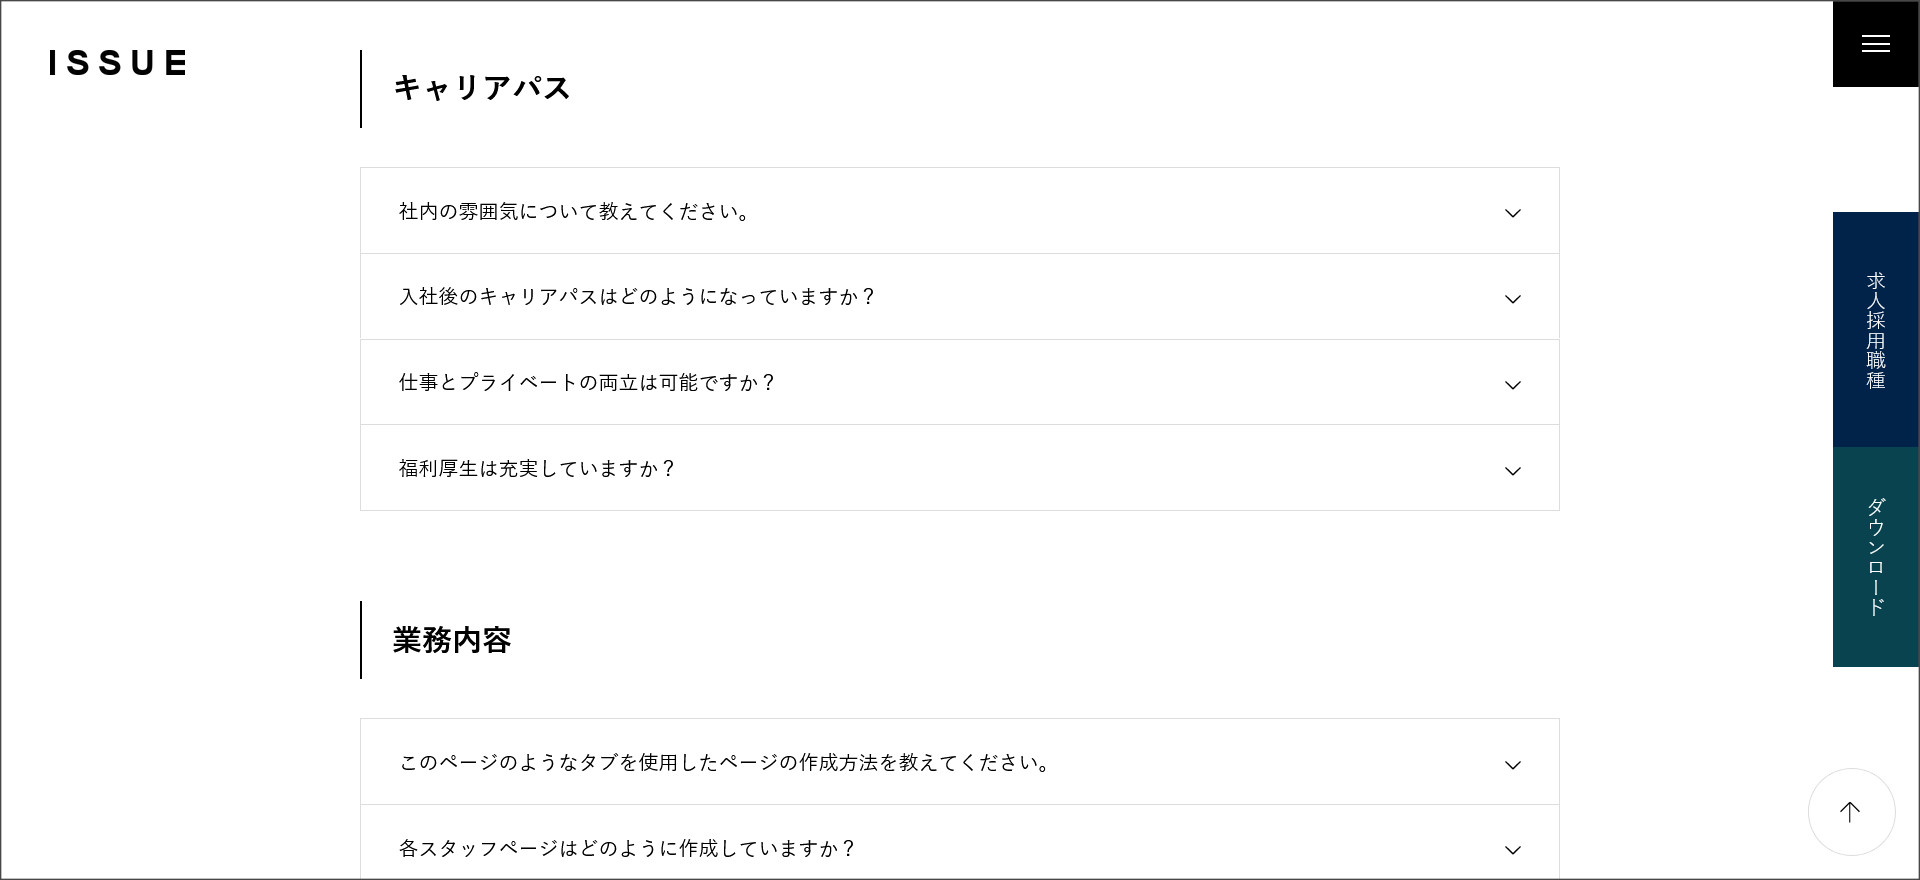Click the 福利厚生 question text
Image resolution: width=1920 pixels, height=880 pixels.
[537, 469]
